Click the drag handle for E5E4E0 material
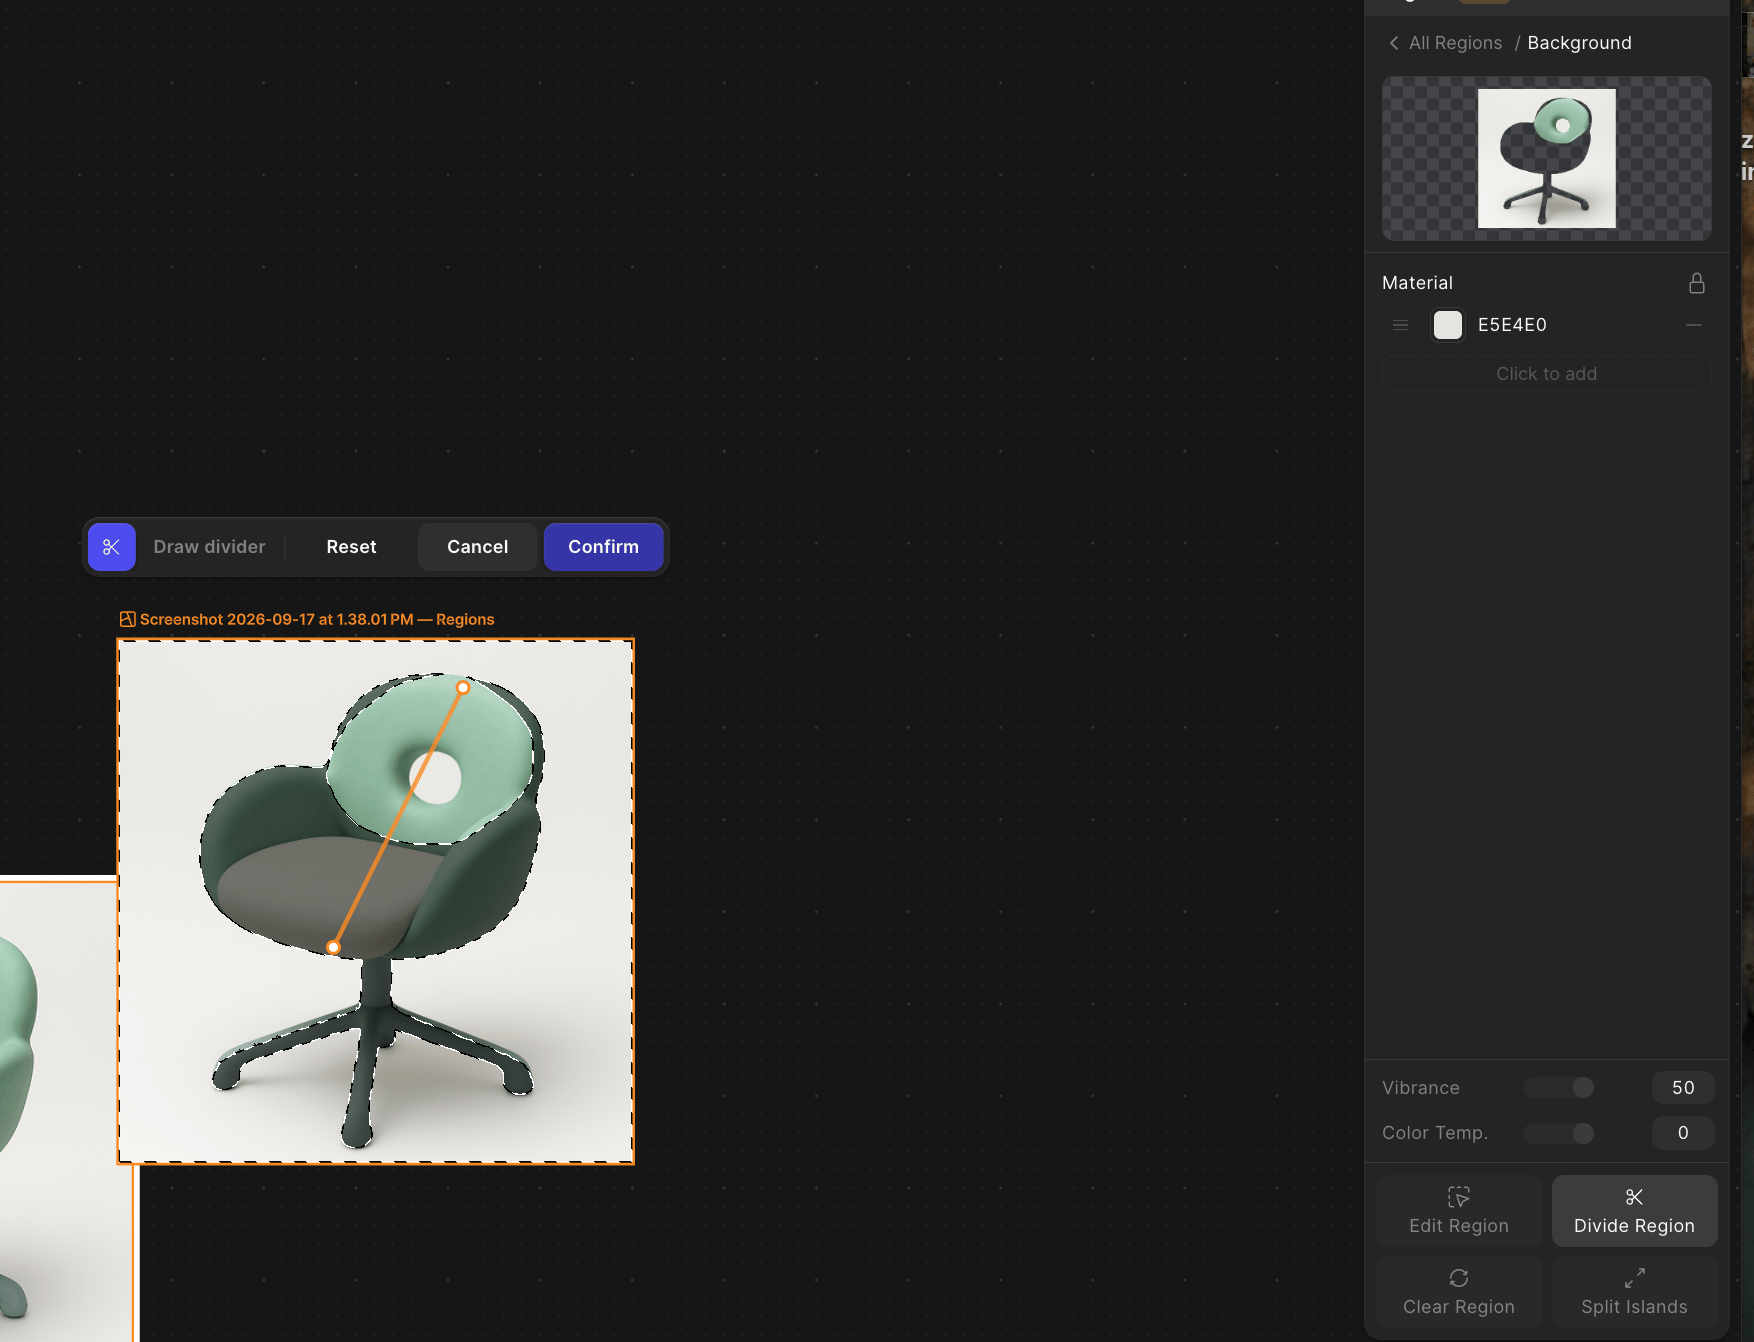The width and height of the screenshot is (1754, 1342). pyautogui.click(x=1400, y=325)
